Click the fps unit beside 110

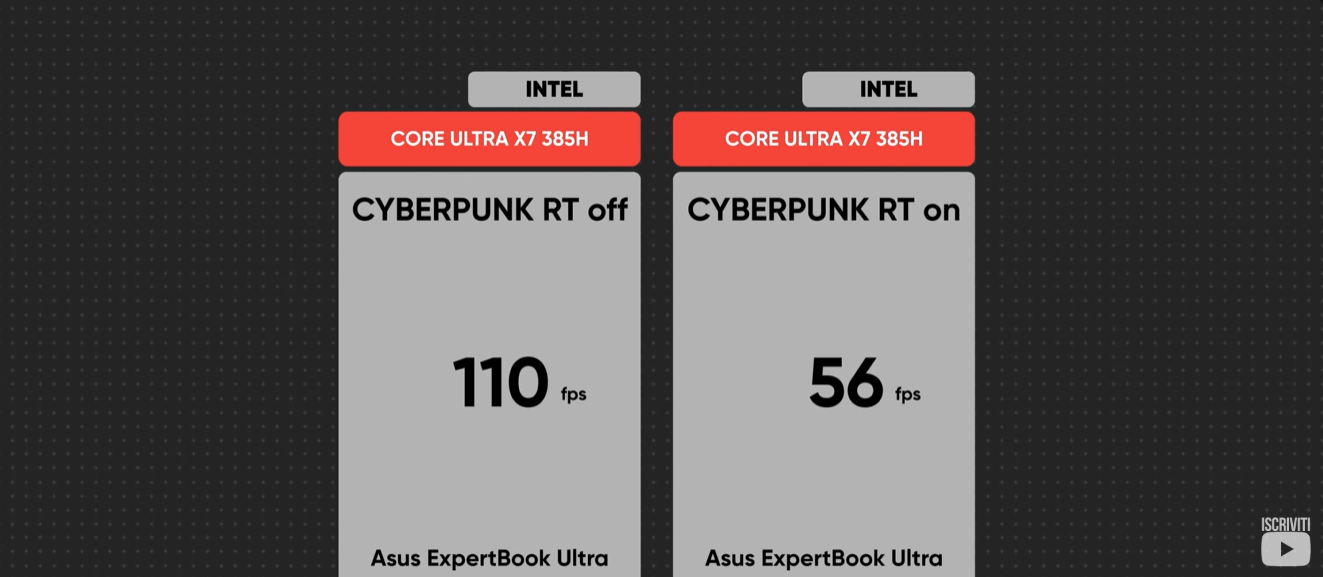[x=574, y=394]
